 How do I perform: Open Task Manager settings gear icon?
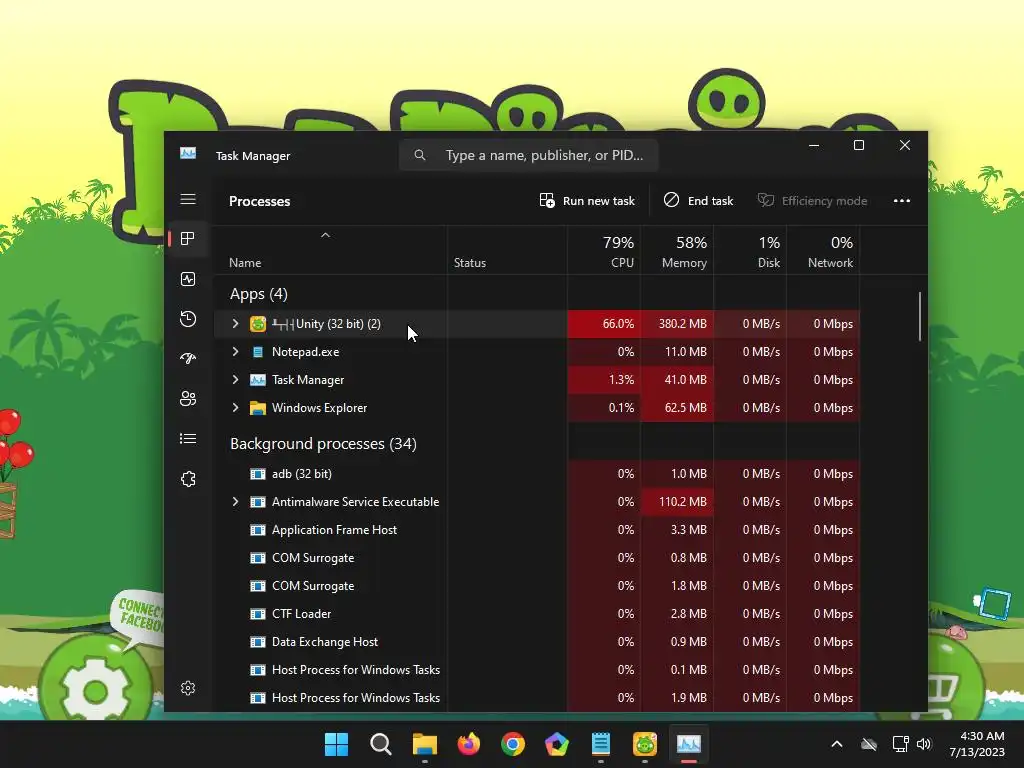188,688
